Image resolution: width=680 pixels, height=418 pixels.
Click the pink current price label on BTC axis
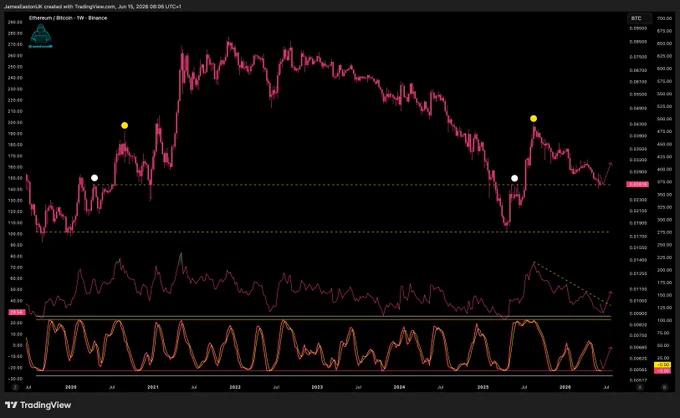pyautogui.click(x=638, y=184)
